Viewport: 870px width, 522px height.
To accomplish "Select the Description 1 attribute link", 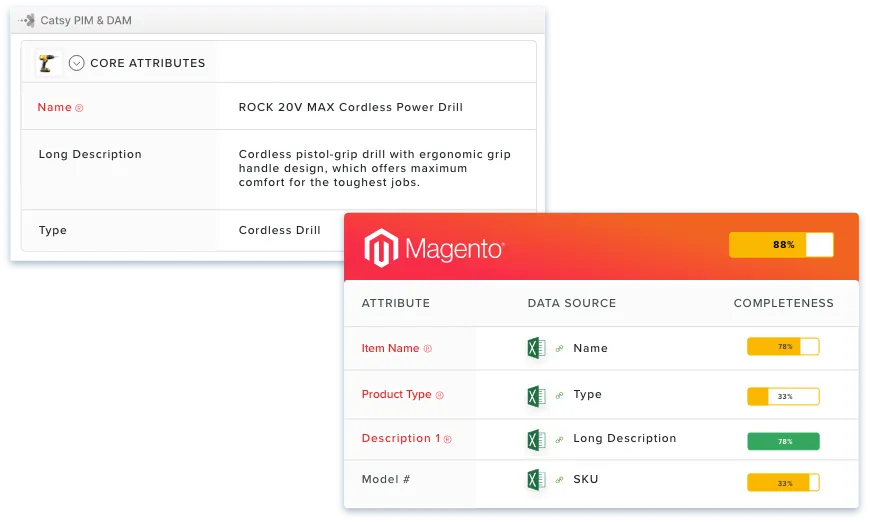I will pos(401,438).
